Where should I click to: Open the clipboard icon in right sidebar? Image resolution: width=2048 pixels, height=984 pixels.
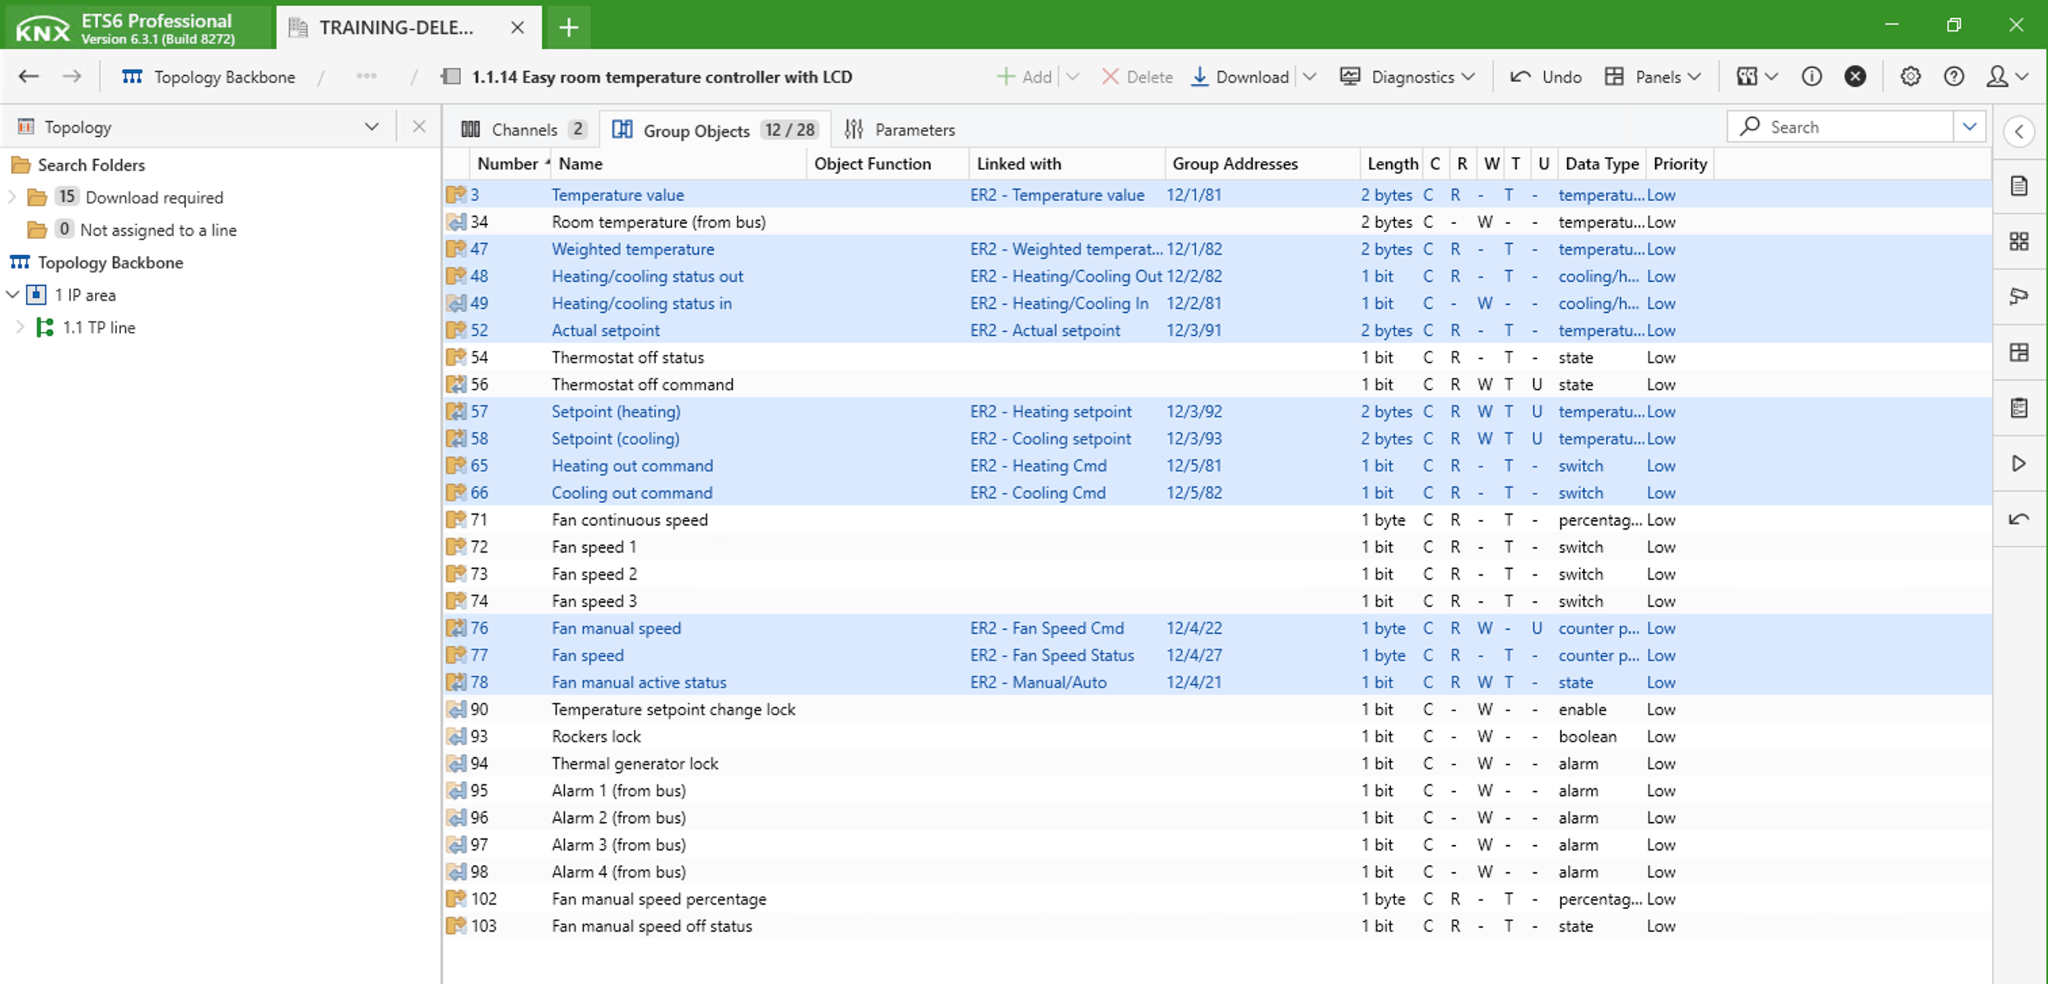[2019, 408]
